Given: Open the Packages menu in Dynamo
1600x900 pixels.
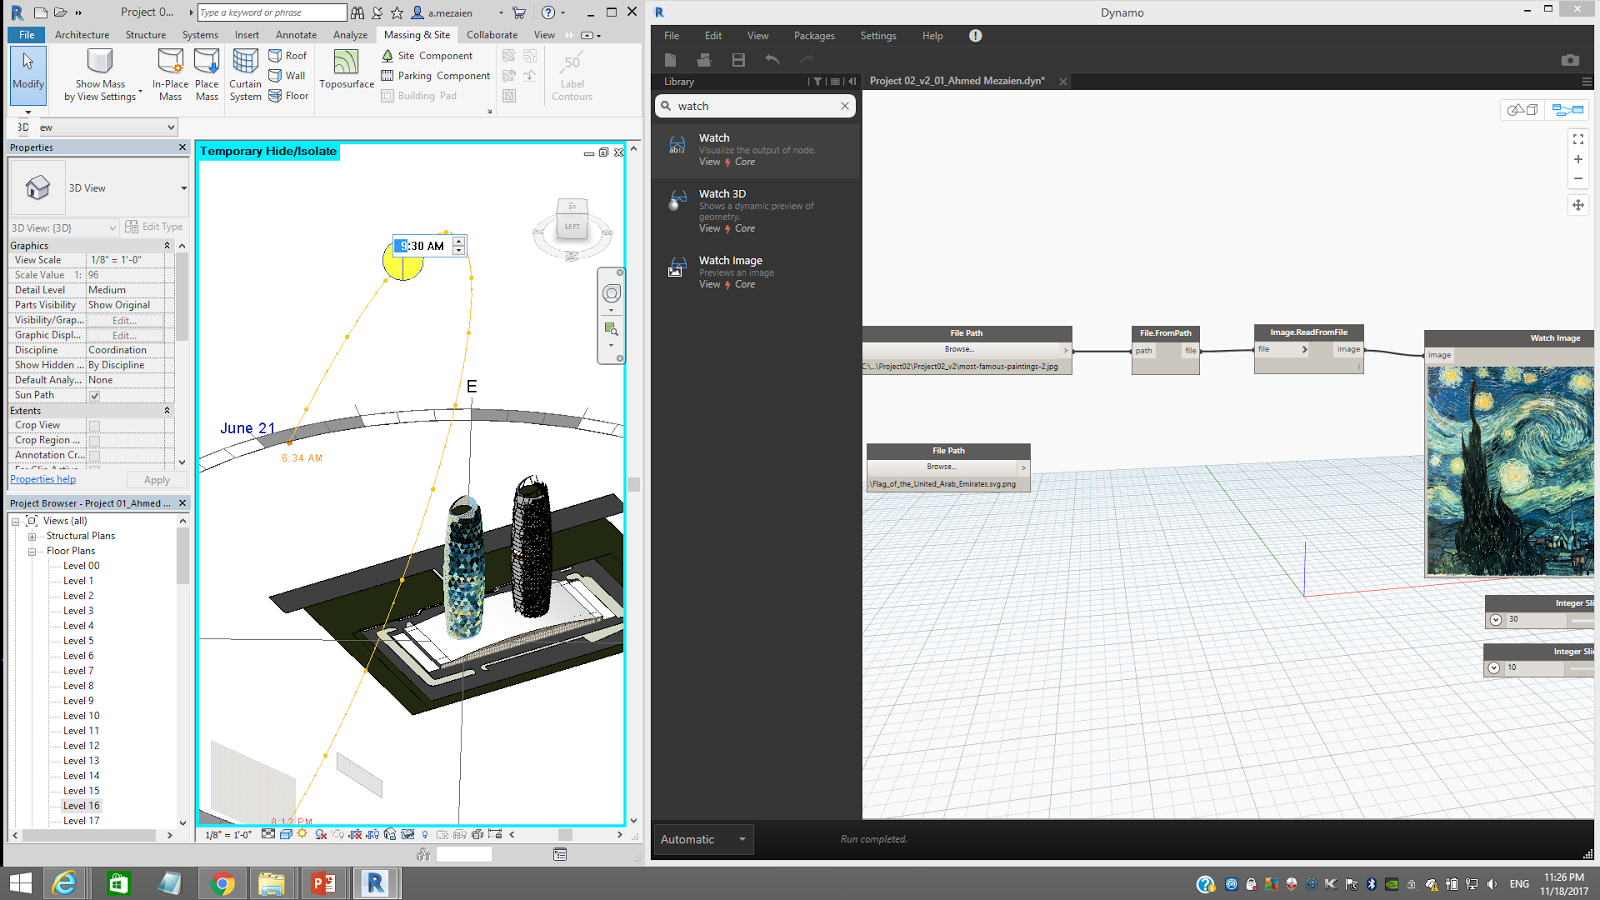Looking at the screenshot, I should [x=814, y=35].
